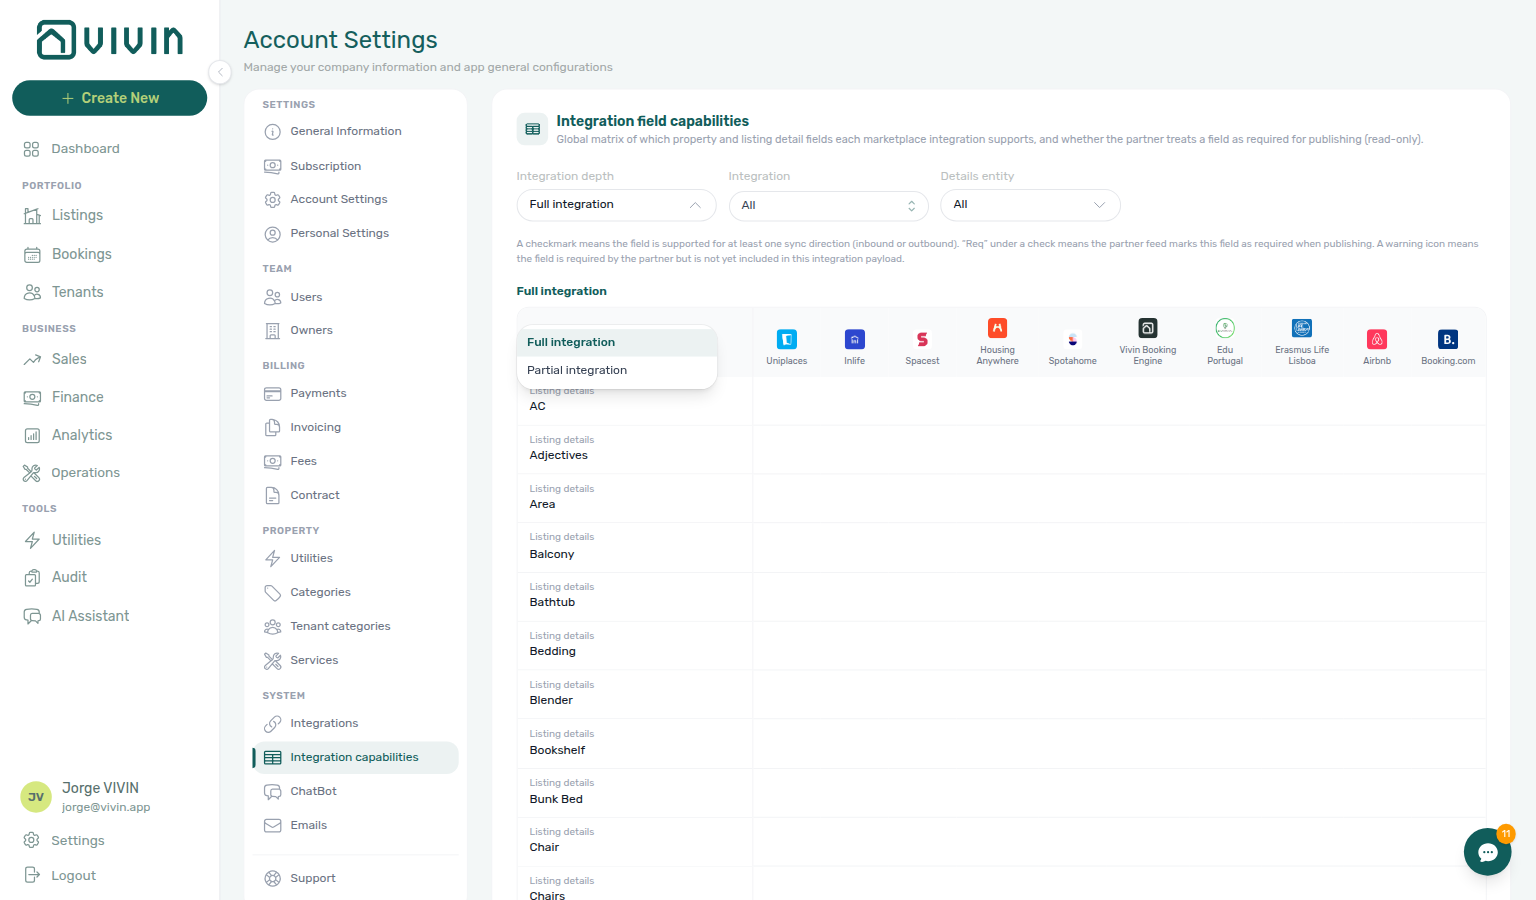Click Logout
Viewport: 1536px width, 900px height.
pos(73,876)
